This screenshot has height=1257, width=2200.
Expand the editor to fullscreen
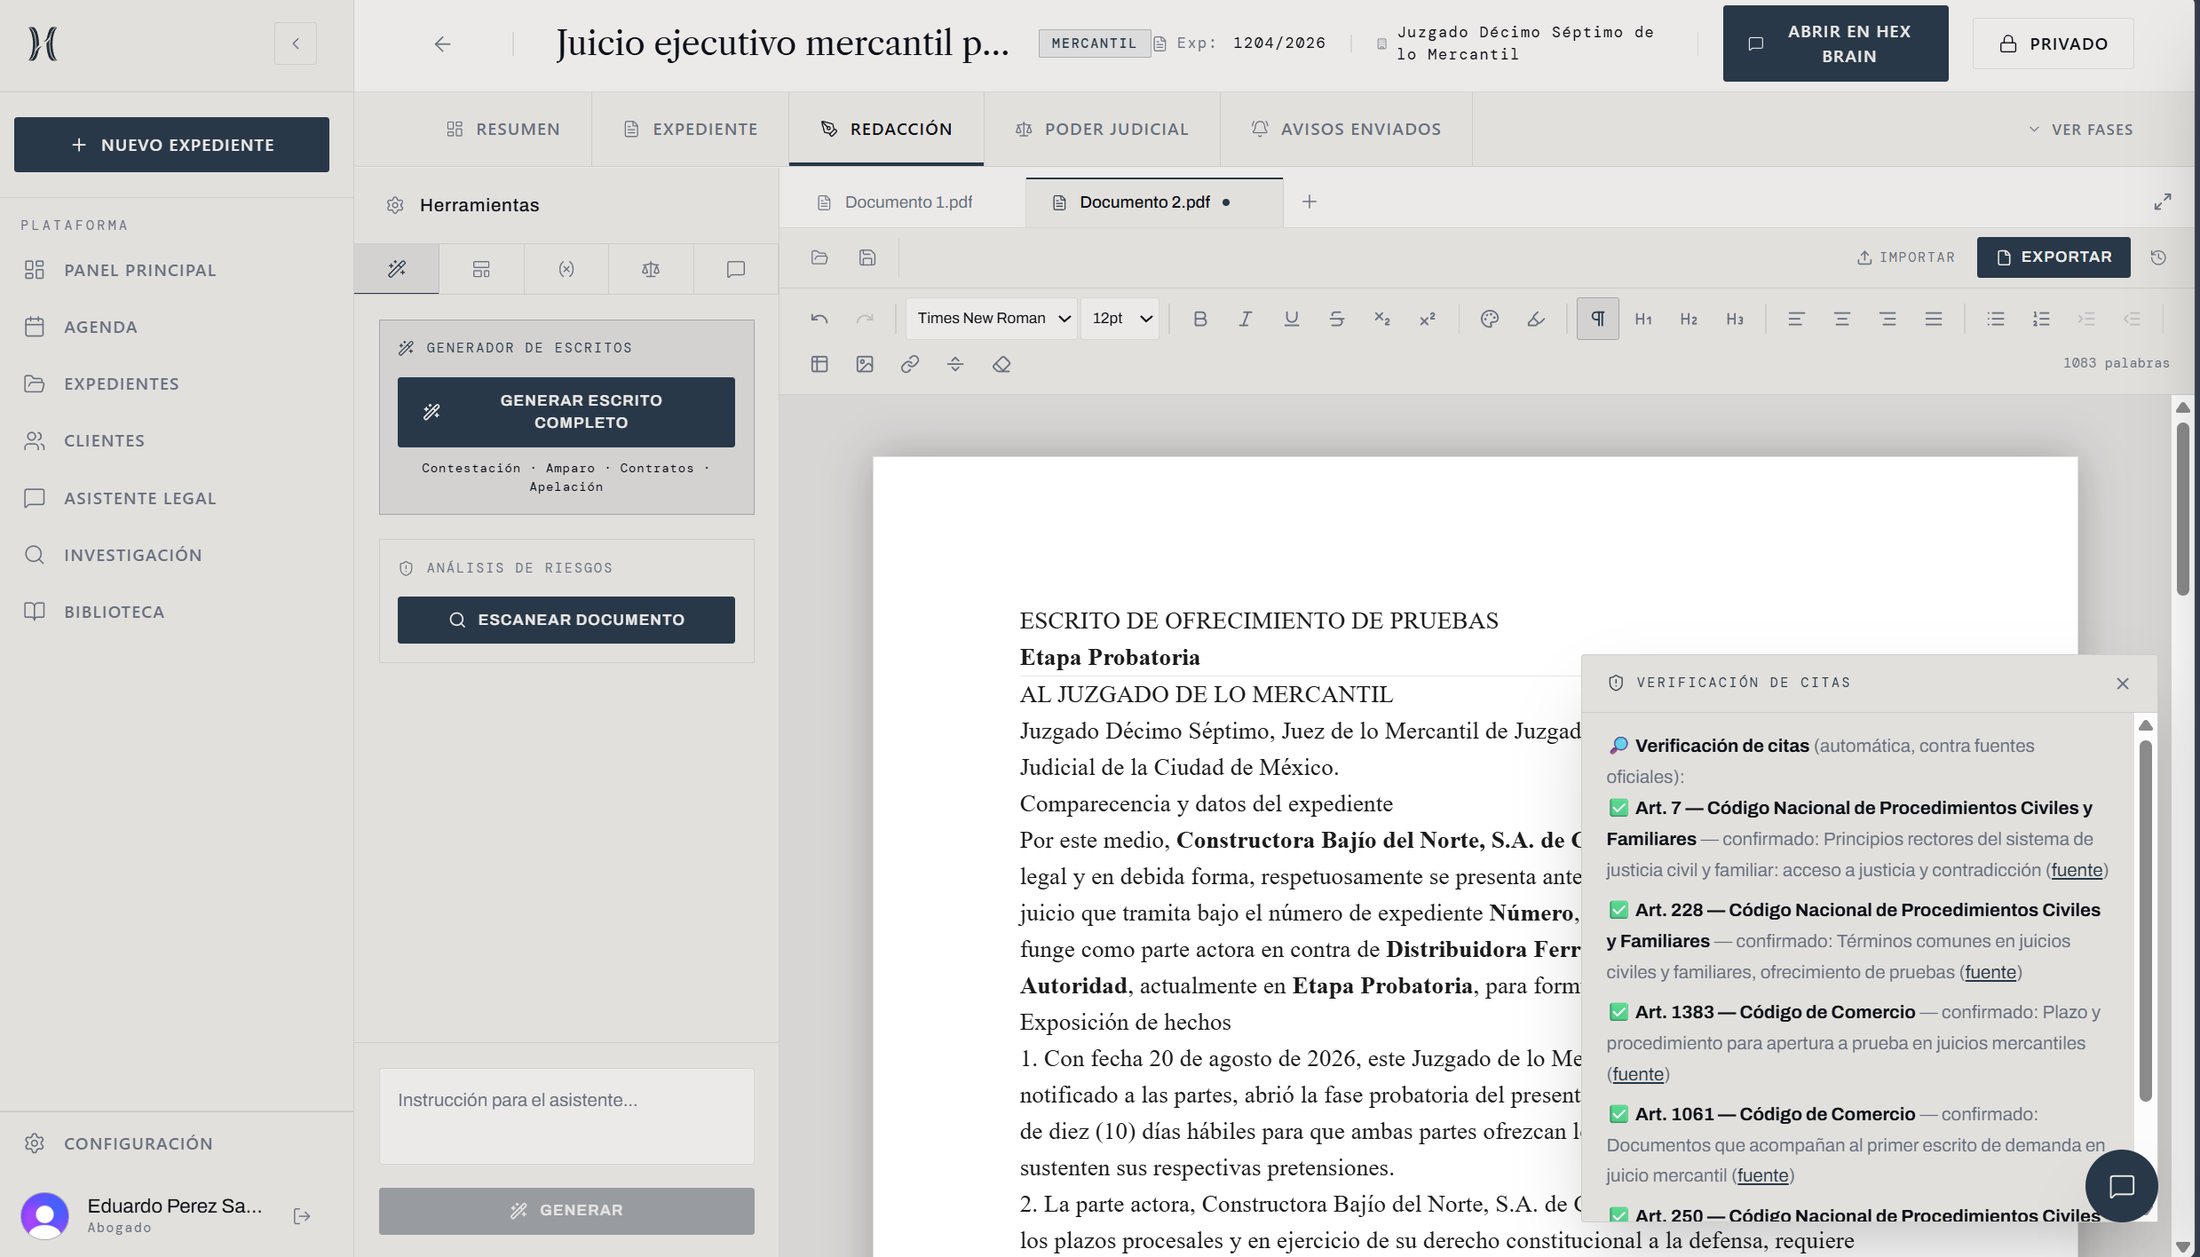(2162, 202)
